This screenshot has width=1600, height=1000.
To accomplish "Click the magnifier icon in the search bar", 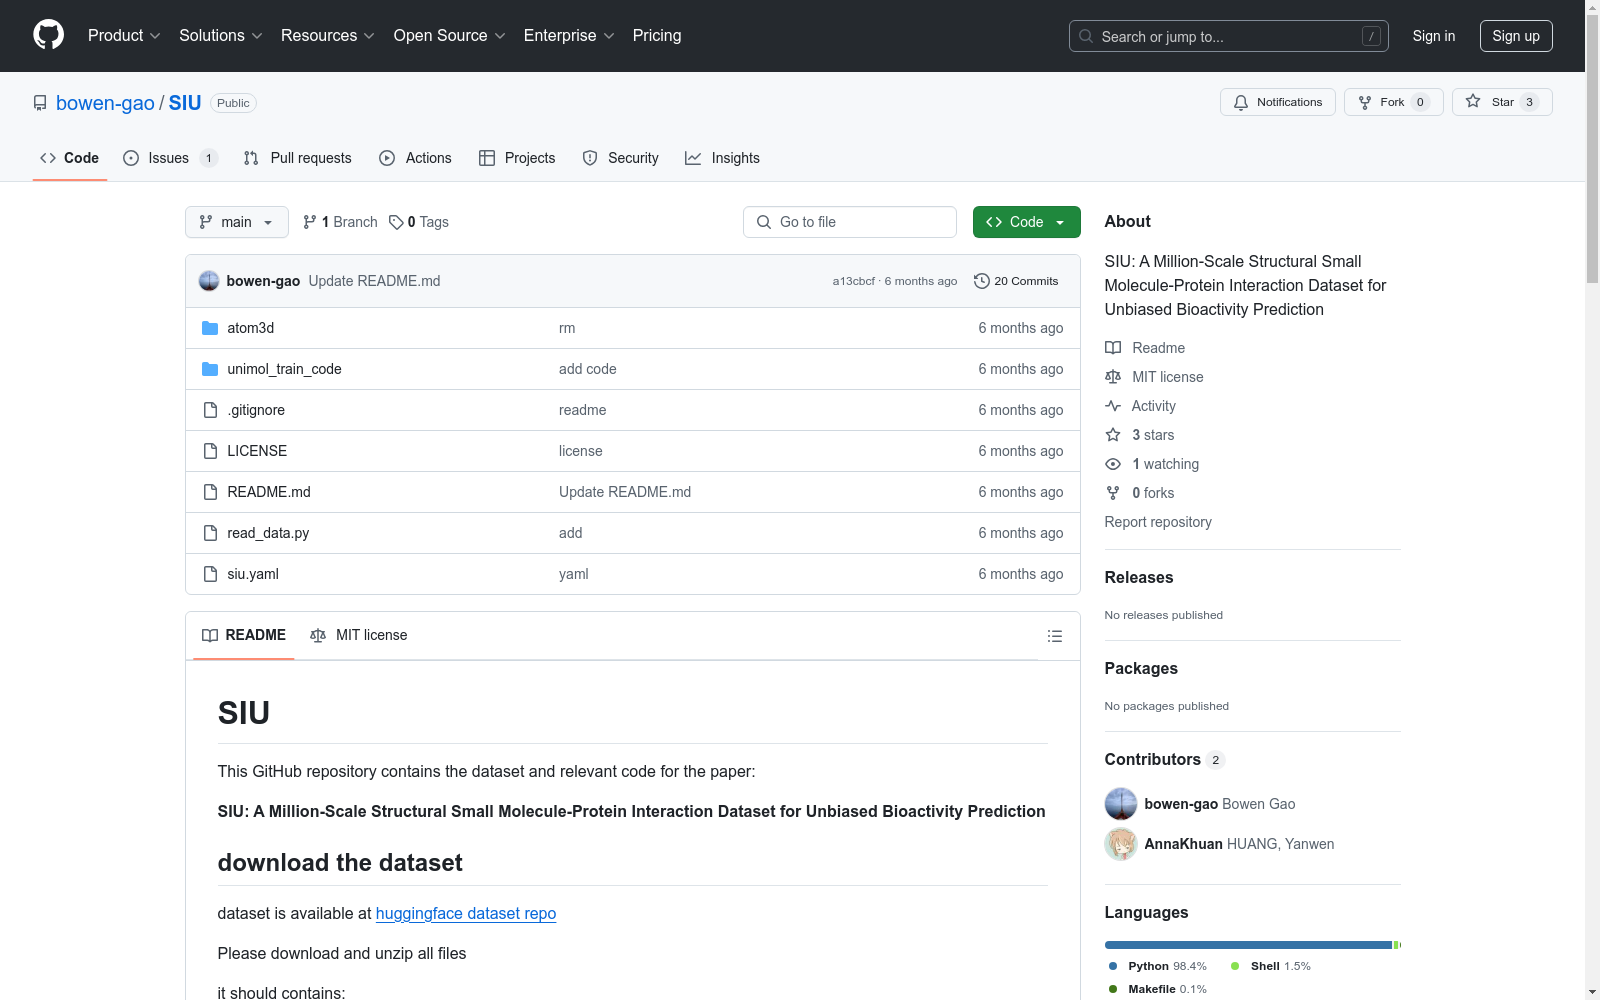I will click(1086, 36).
